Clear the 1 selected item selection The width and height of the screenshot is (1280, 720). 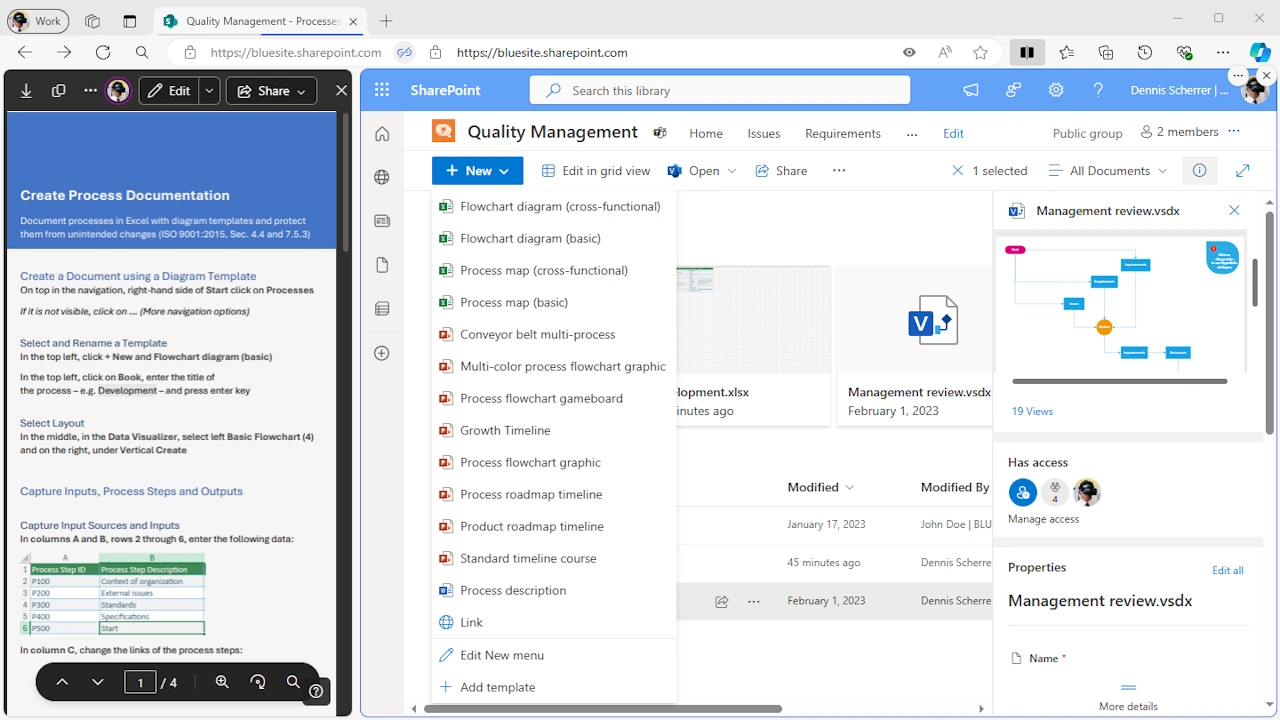(958, 171)
